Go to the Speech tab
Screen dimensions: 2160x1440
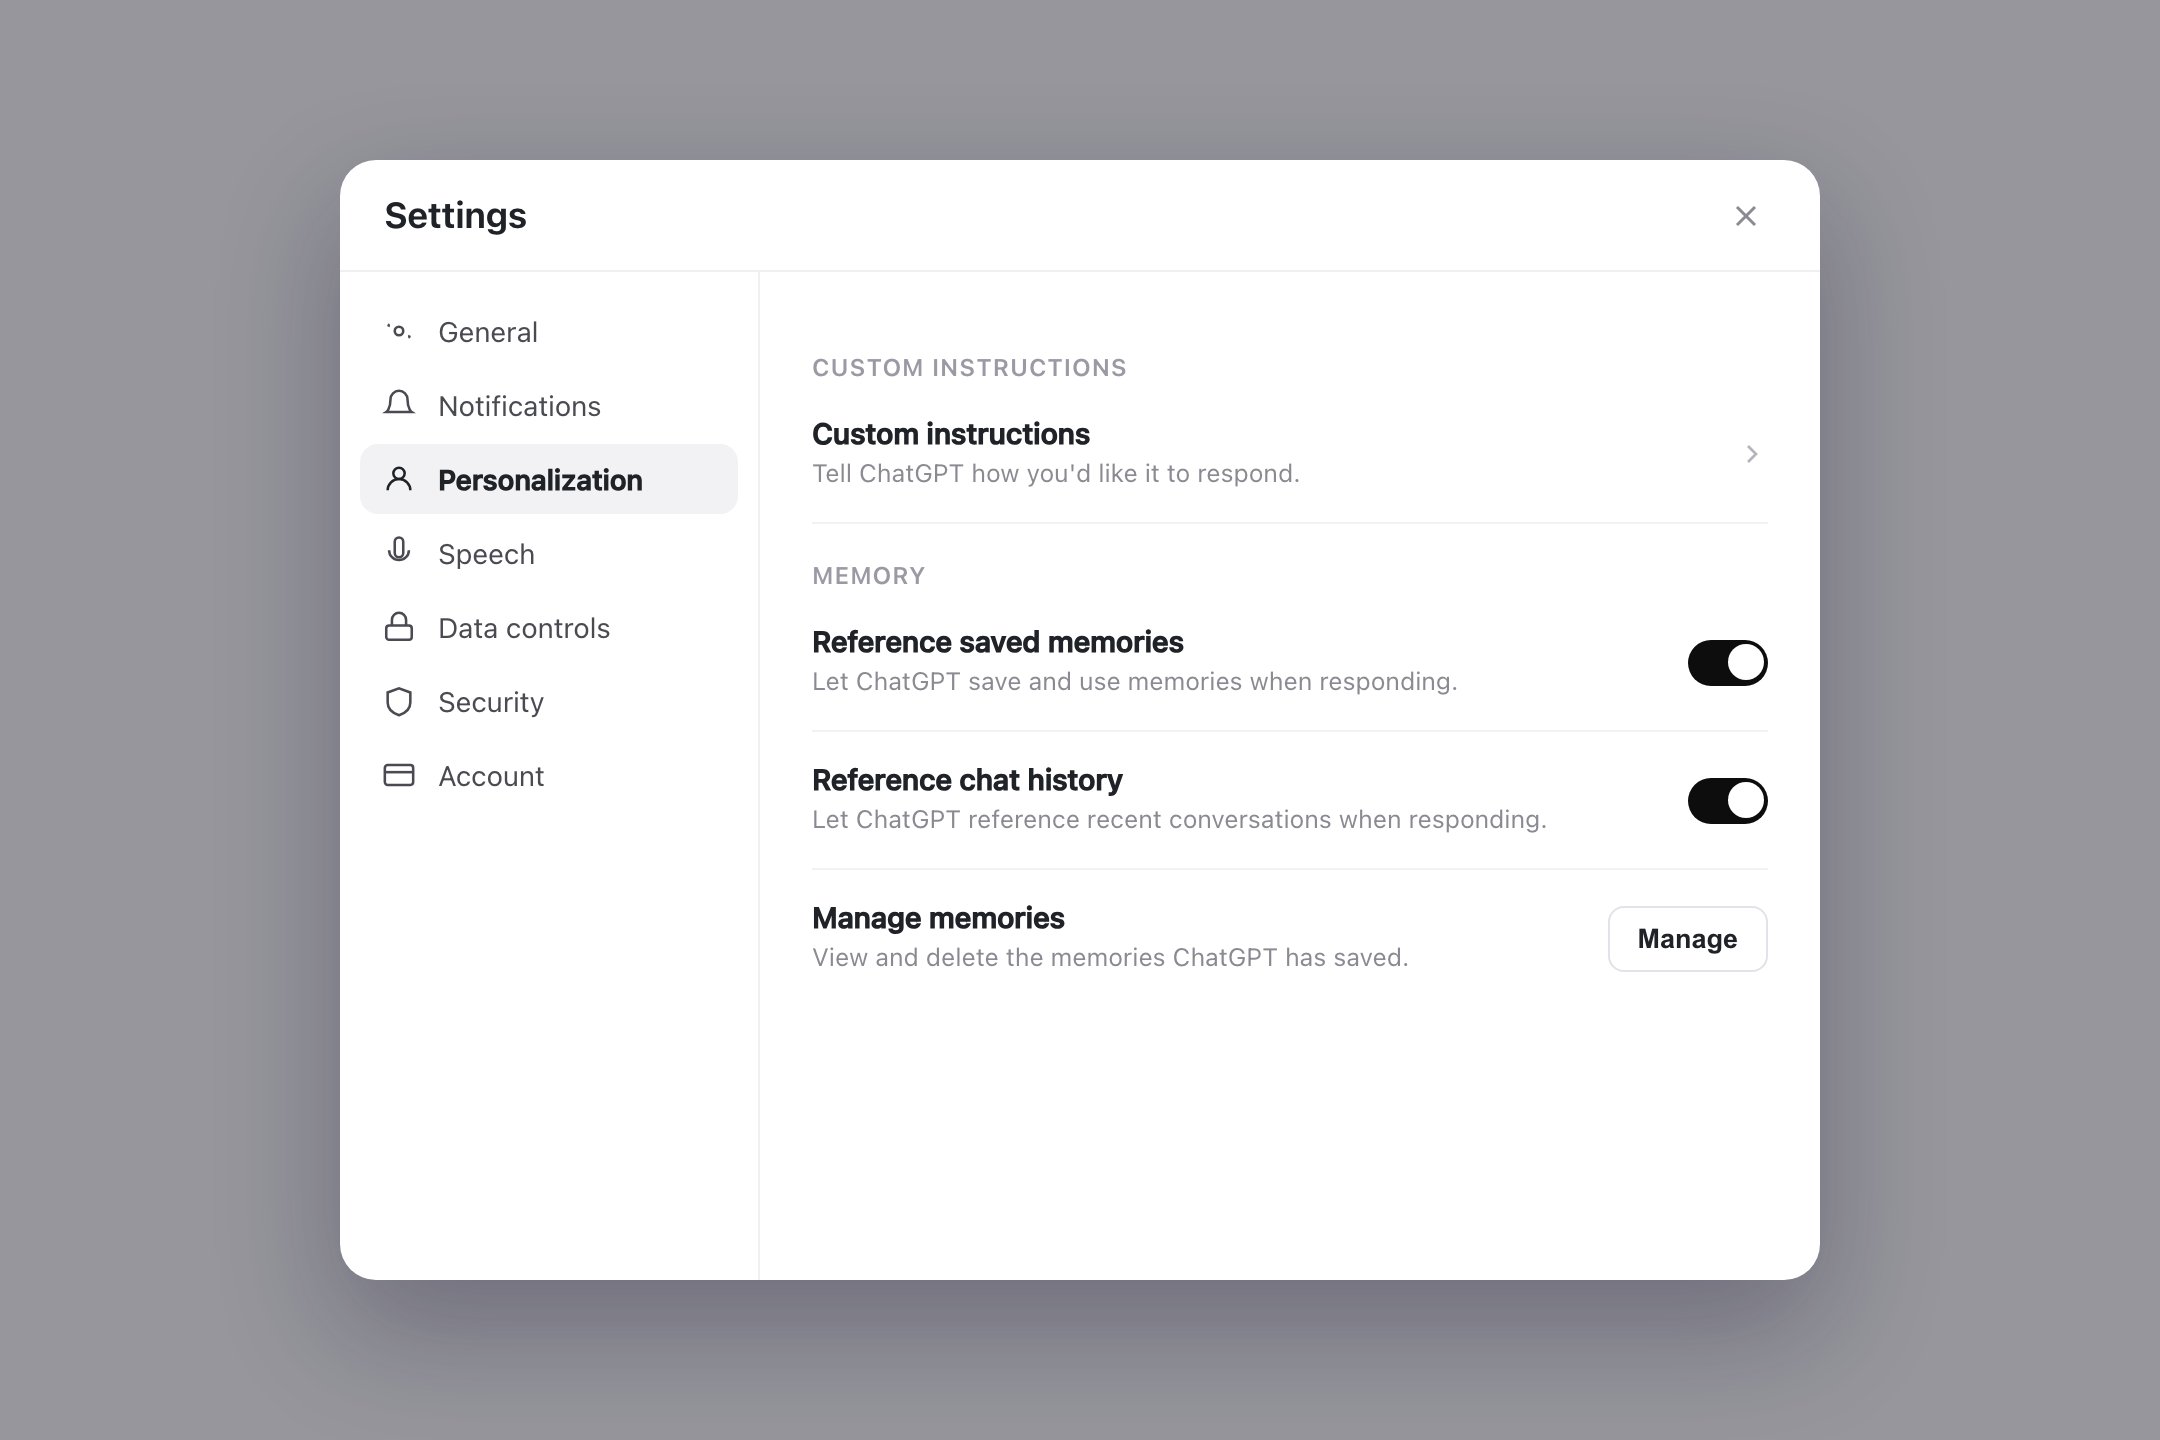(549, 554)
